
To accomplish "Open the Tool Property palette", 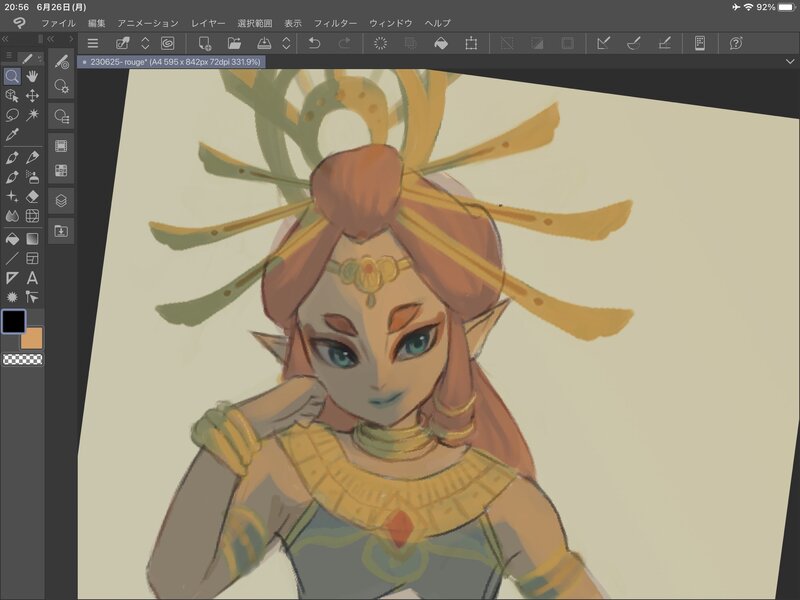I will (61, 86).
